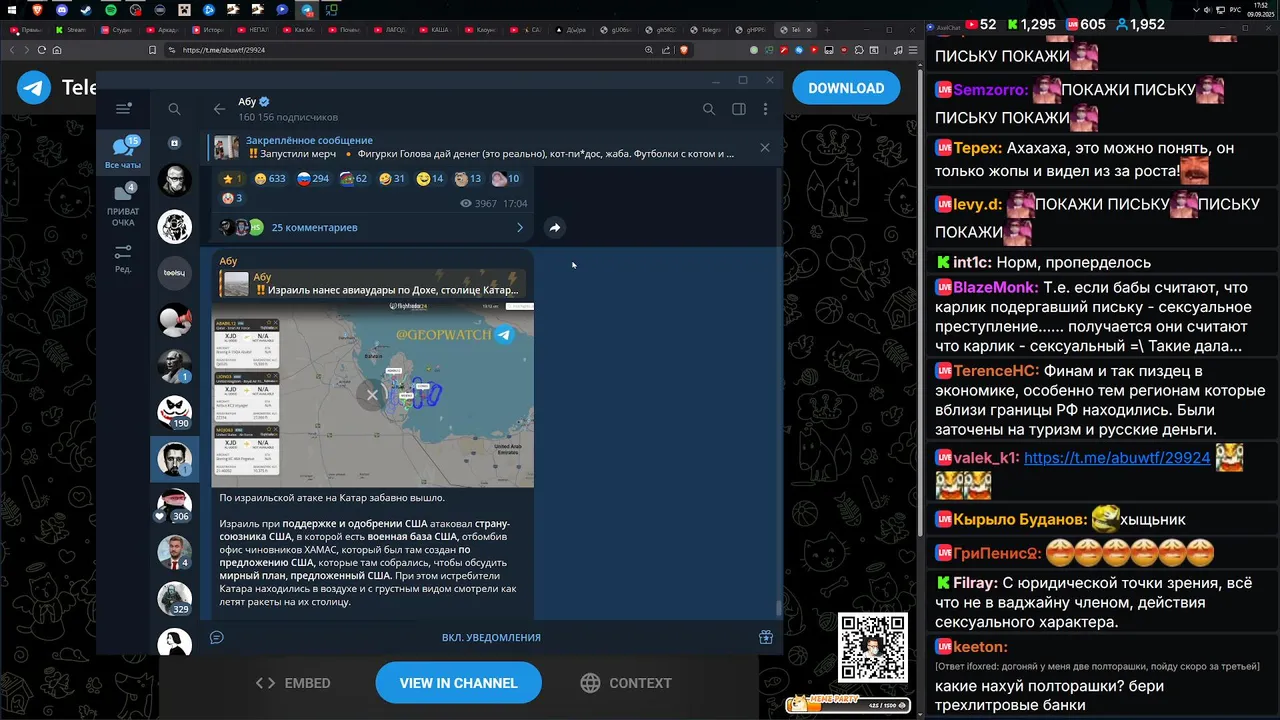Open the chat with 329 unread badge
Viewport: 1280px width, 720px height.
click(x=174, y=597)
